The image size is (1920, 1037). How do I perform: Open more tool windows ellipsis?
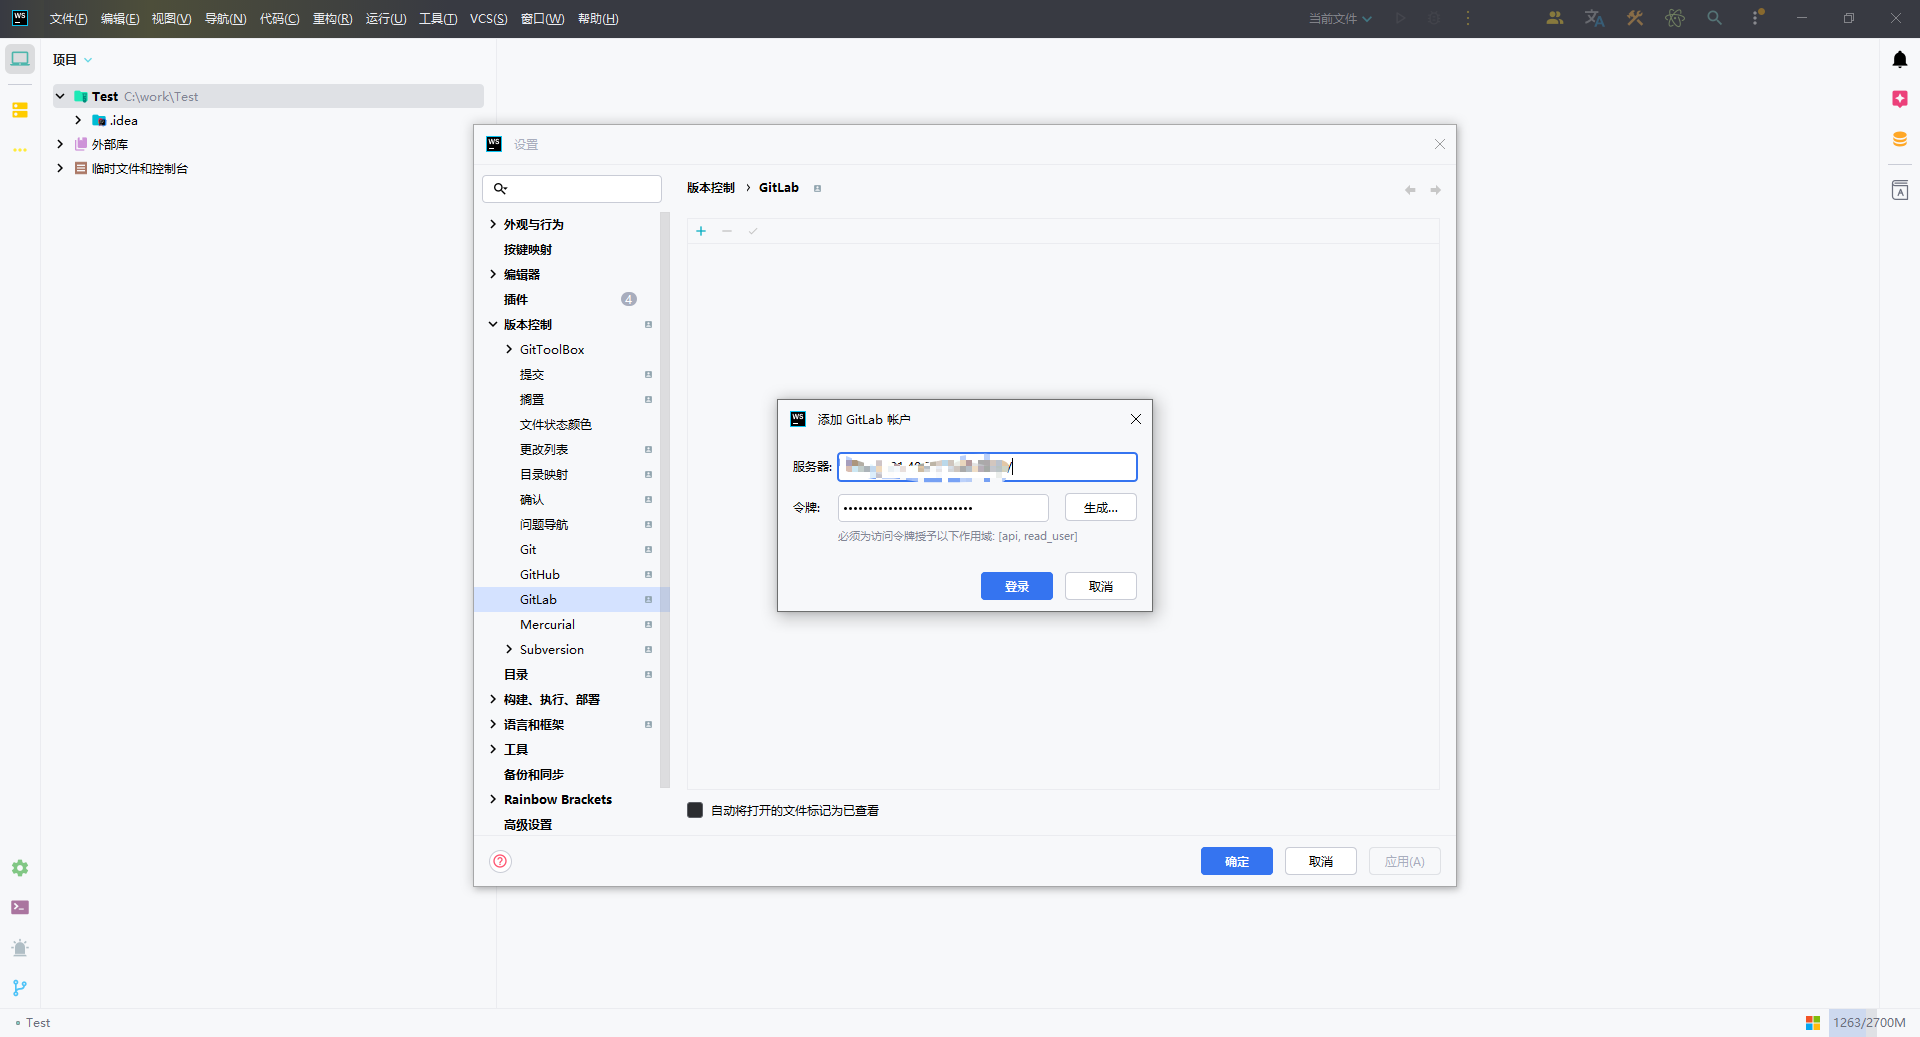click(x=20, y=150)
